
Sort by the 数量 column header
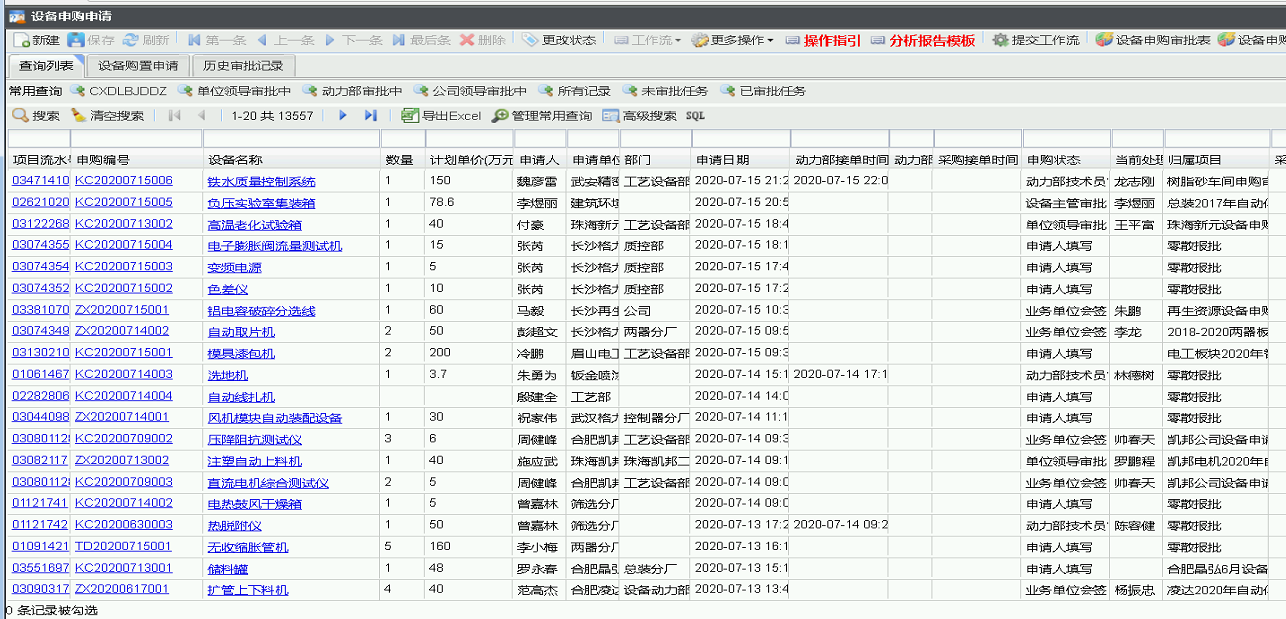pyautogui.click(x=402, y=160)
